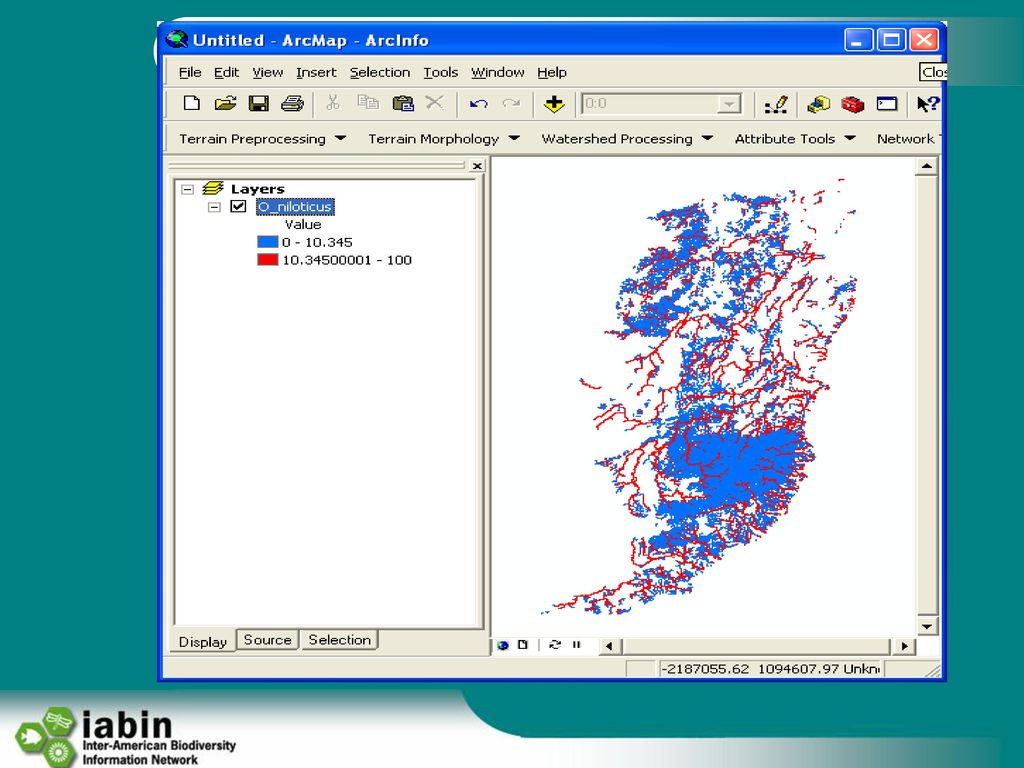This screenshot has height=768, width=1024.
Task: Open the Edit menu
Action: [227, 72]
